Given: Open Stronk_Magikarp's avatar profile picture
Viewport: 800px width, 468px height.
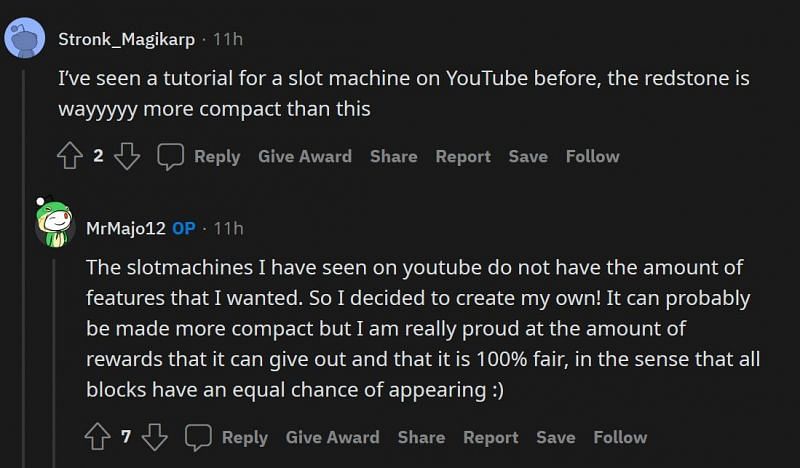Looking at the screenshot, I should pyautogui.click(x=25, y=39).
